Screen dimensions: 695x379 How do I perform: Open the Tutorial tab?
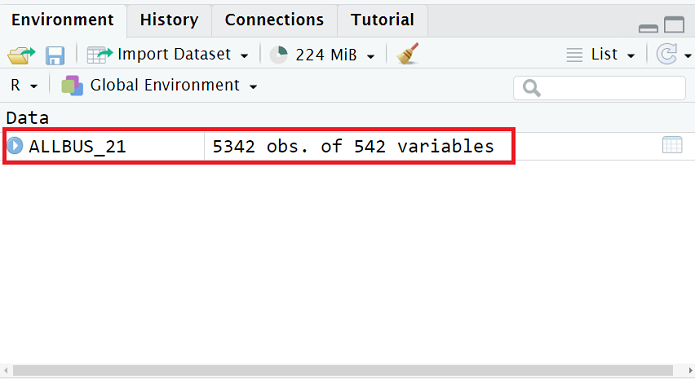(383, 20)
